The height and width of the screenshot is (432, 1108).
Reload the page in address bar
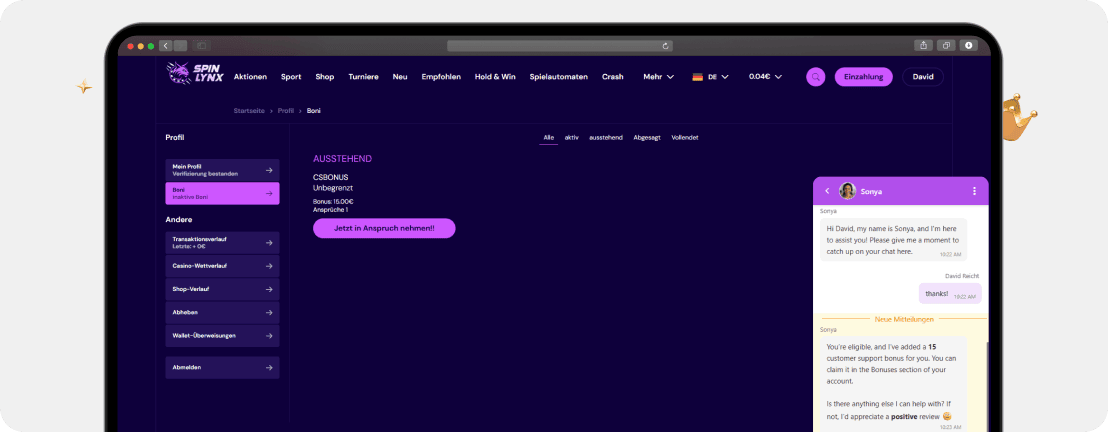point(666,46)
